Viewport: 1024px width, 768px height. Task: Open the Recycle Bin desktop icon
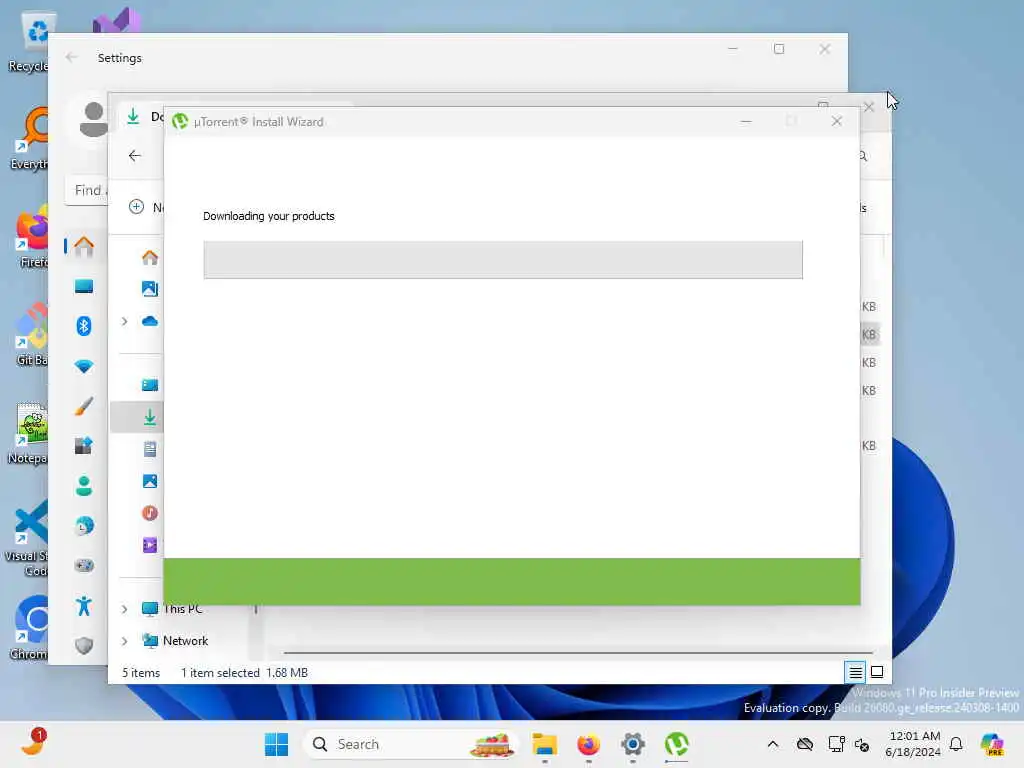pyautogui.click(x=29, y=42)
